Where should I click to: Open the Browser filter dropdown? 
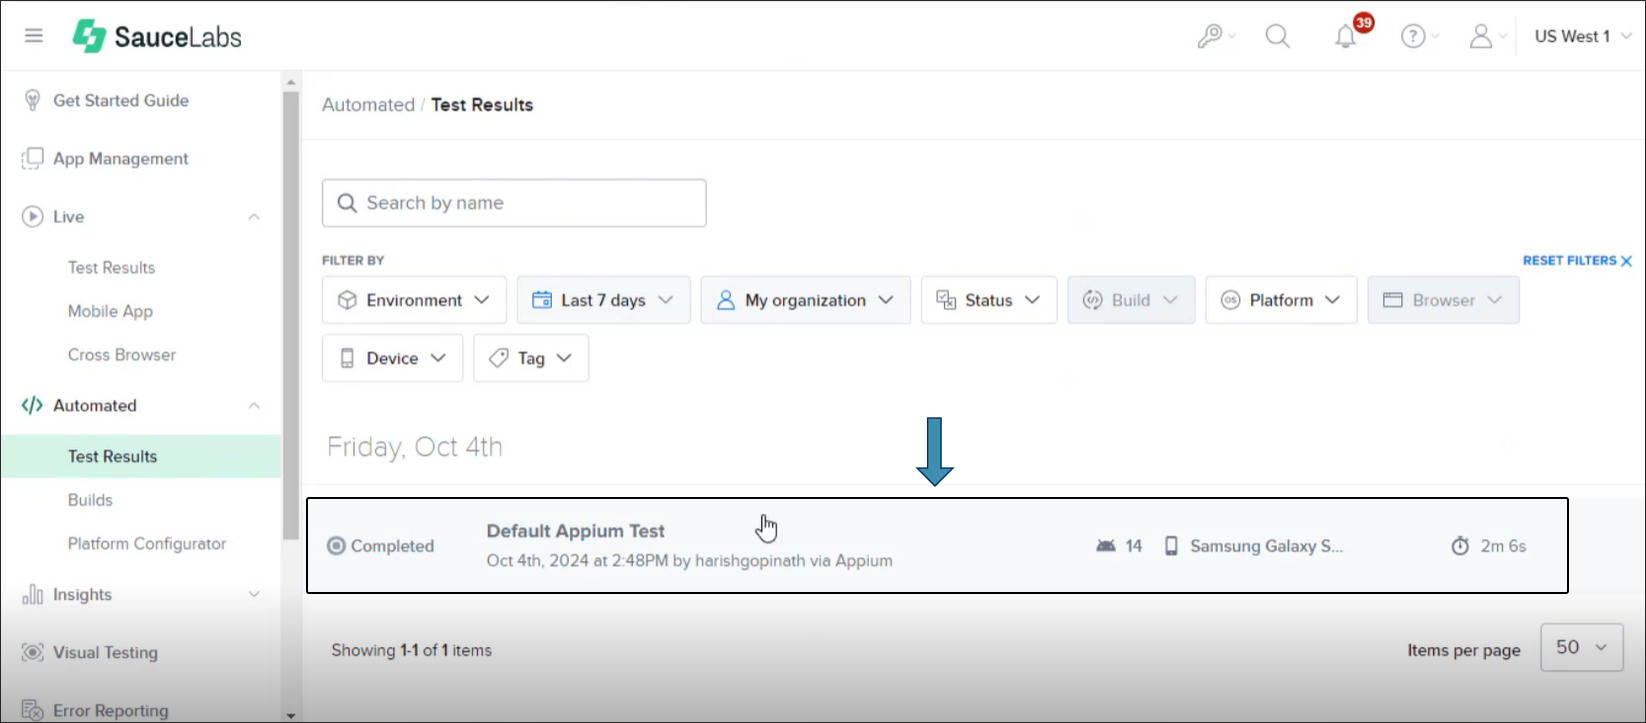point(1443,300)
